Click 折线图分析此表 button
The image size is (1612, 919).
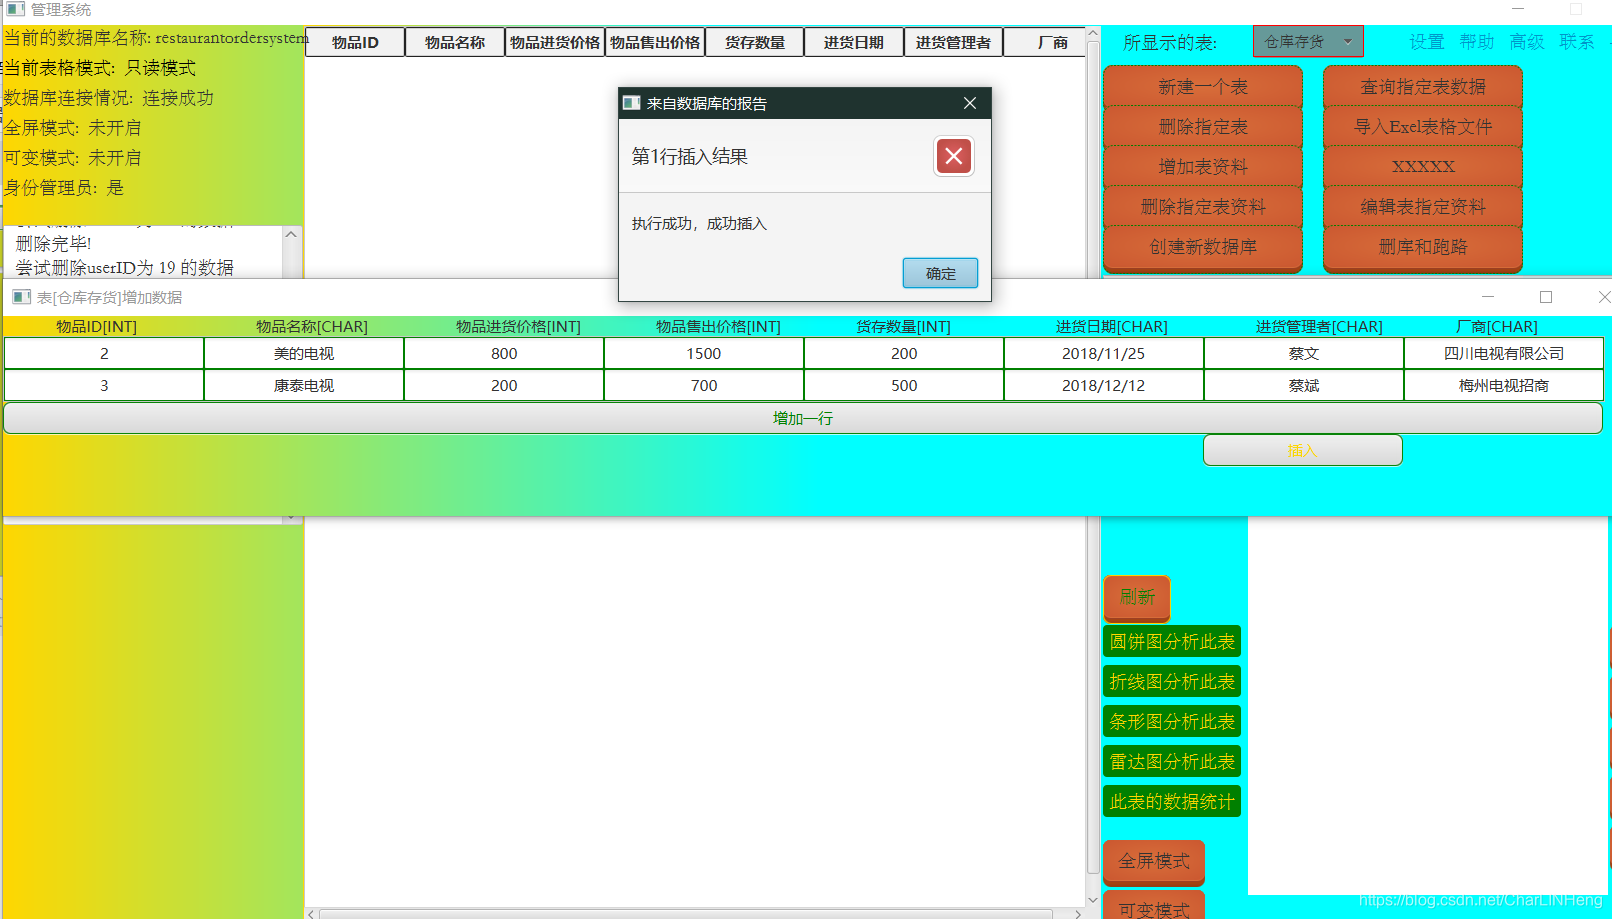click(1172, 682)
